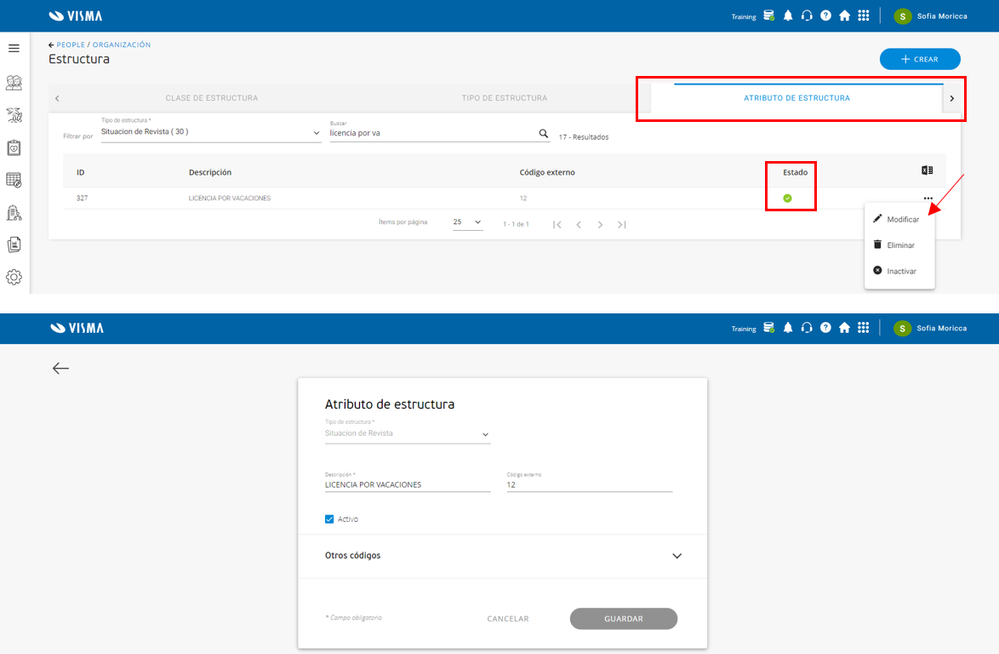
Task: Follow the PEOPLE breadcrumb link
Action: (71, 45)
